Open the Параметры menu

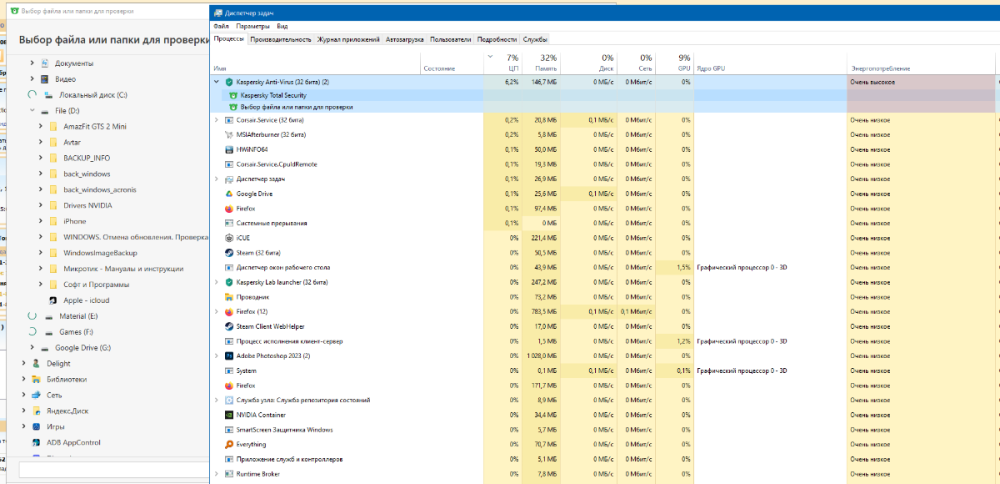pyautogui.click(x=253, y=26)
